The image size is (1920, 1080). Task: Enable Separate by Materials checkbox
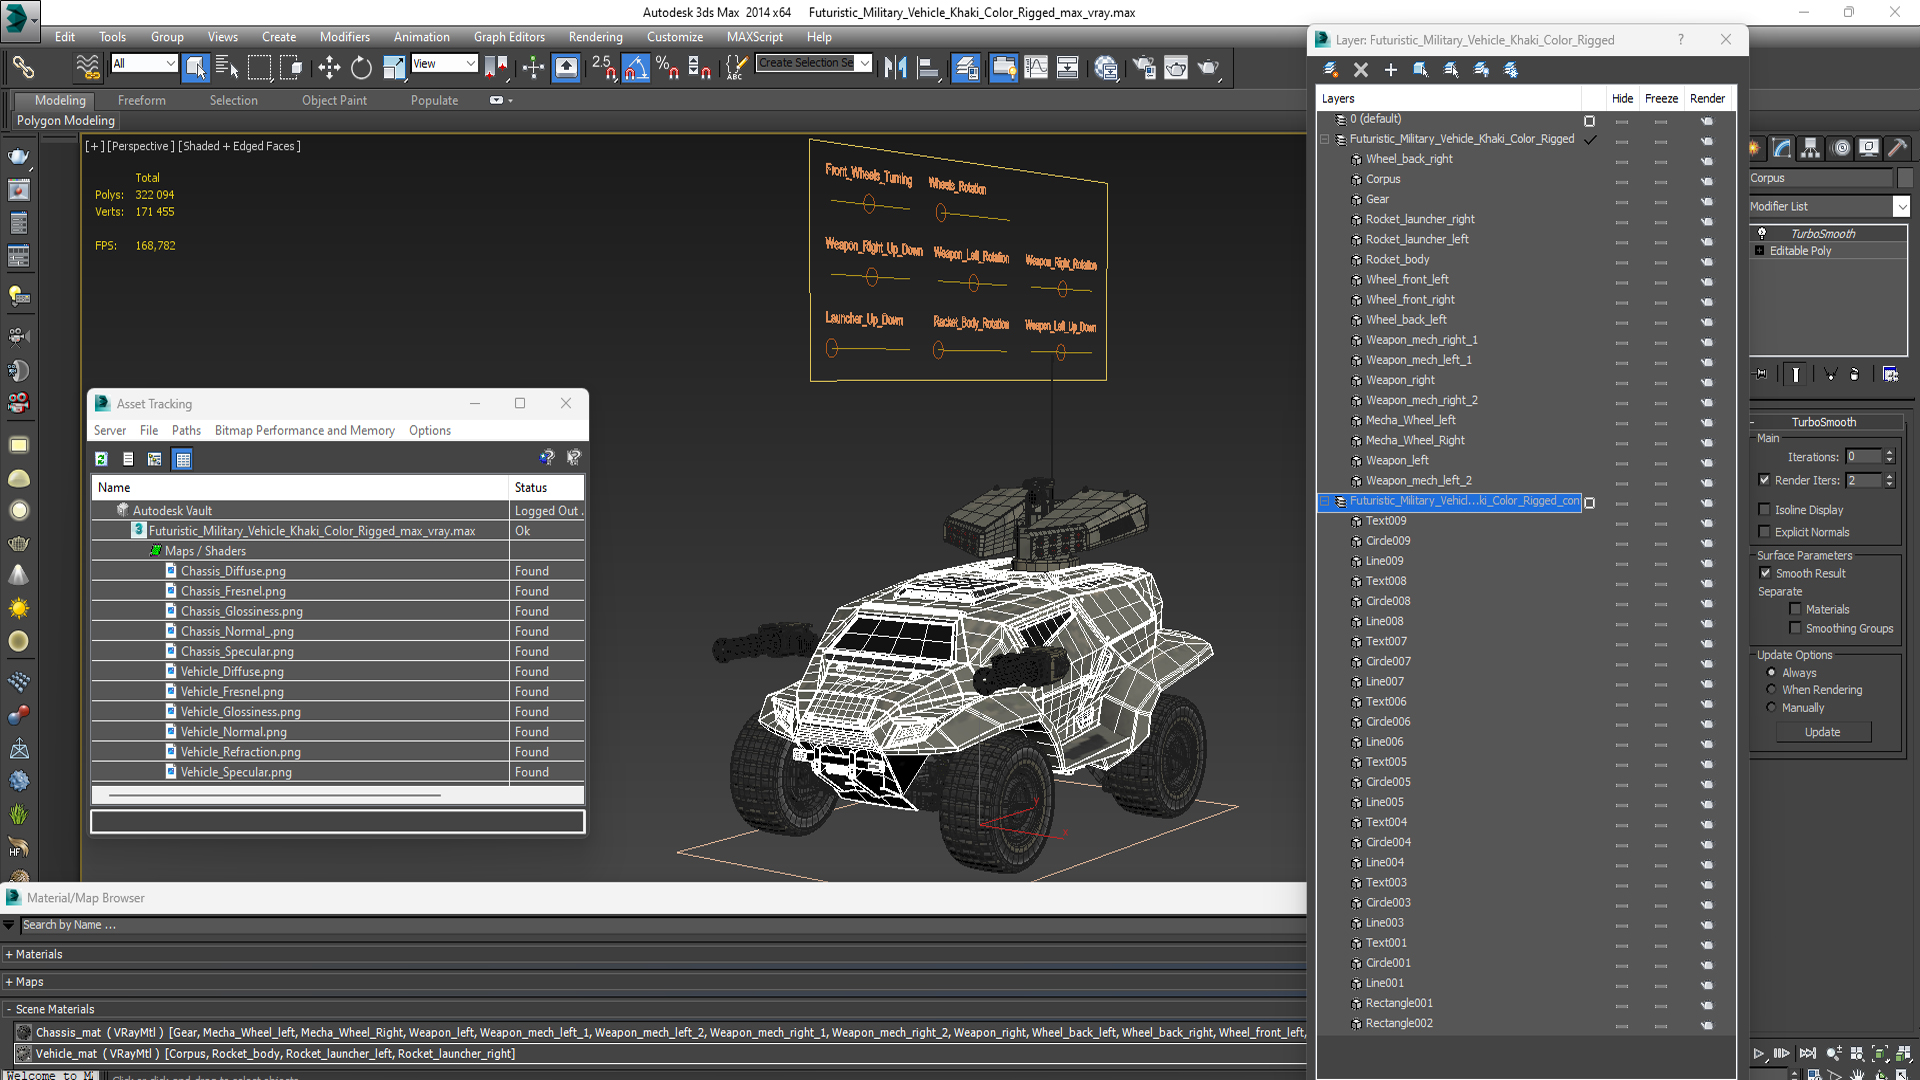click(1795, 609)
